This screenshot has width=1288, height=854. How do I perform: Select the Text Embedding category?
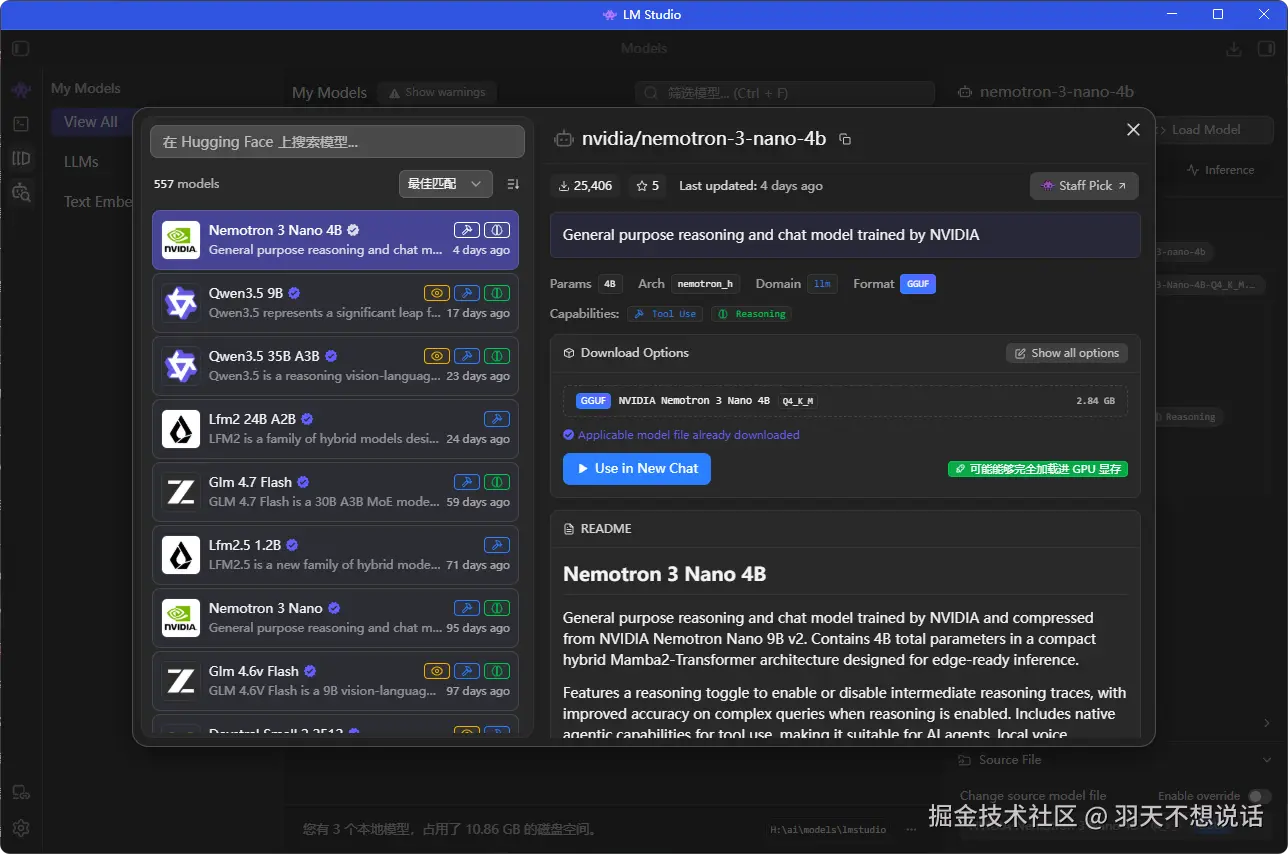[97, 202]
